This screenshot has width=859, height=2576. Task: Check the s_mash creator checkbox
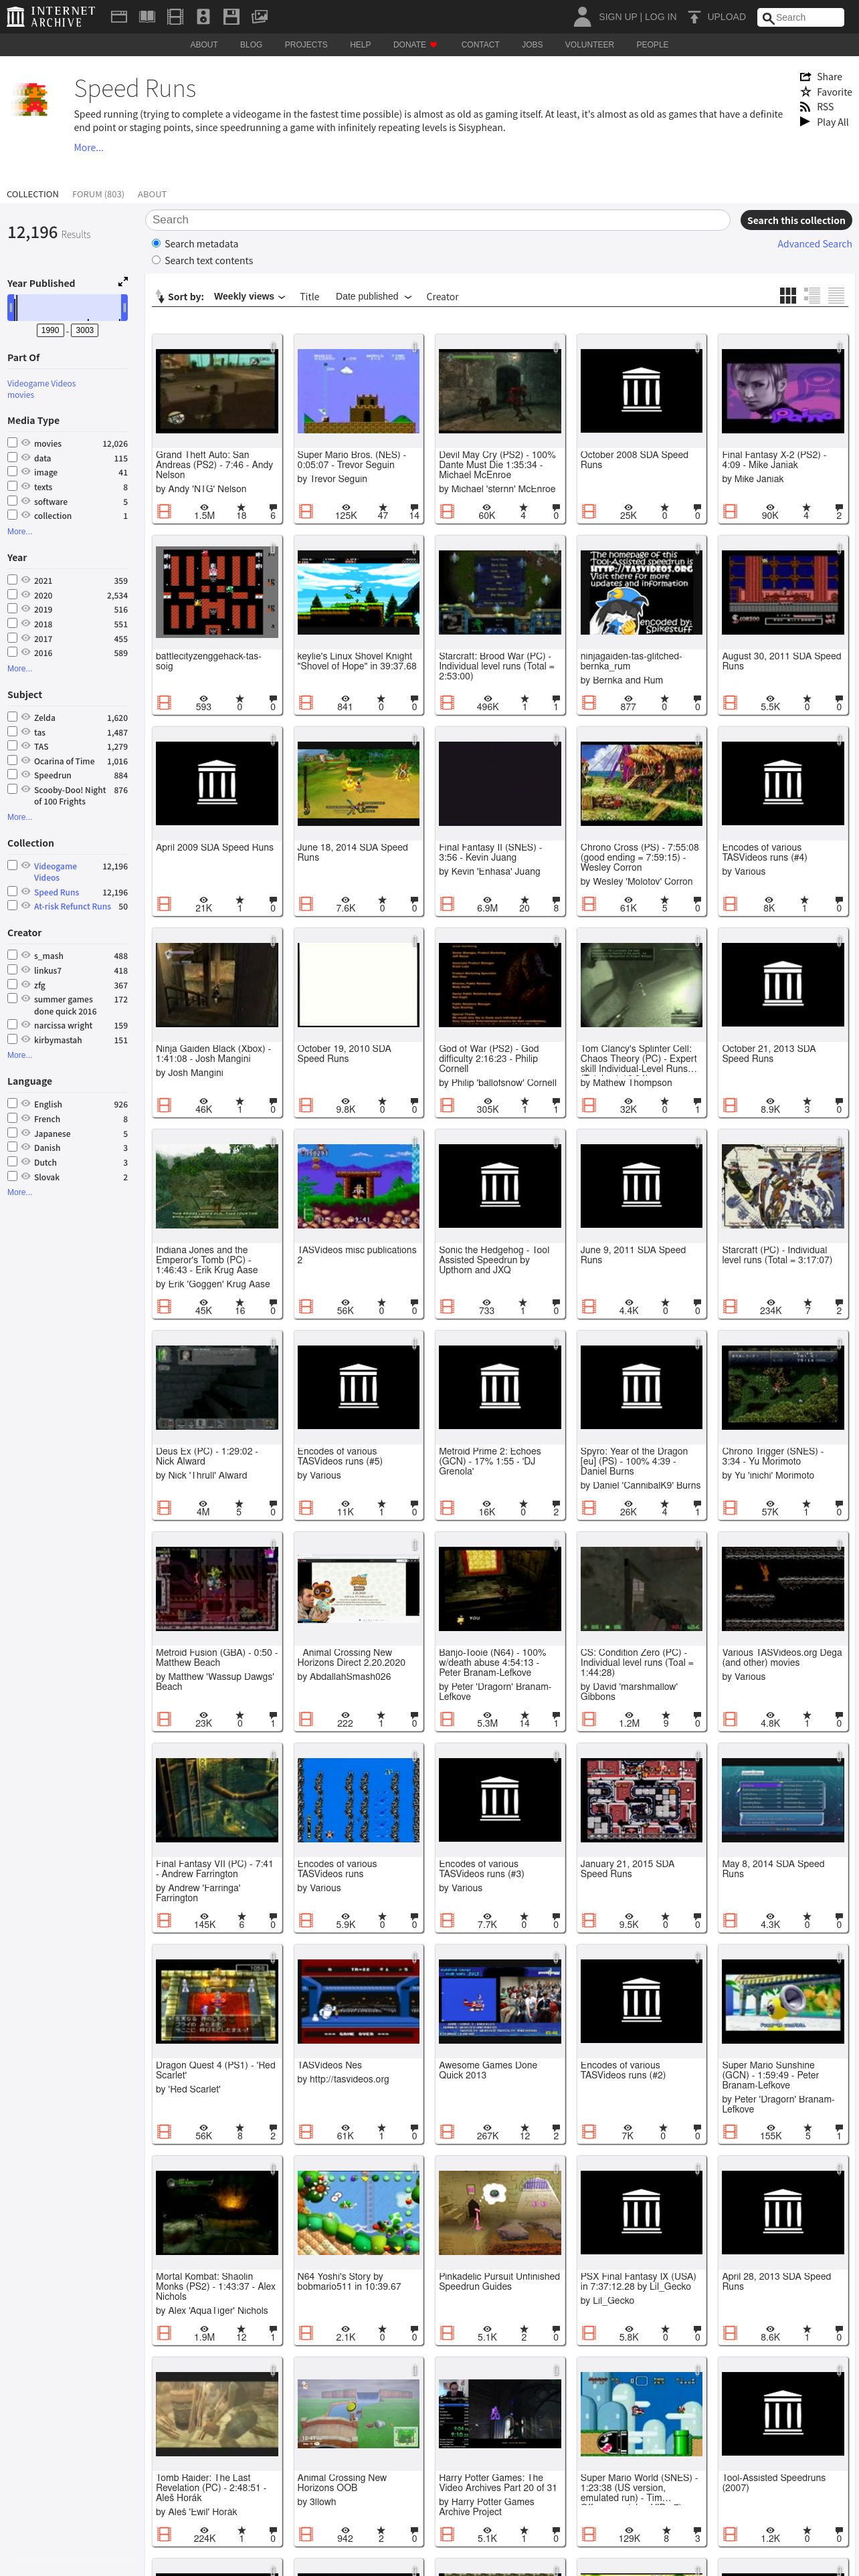12,955
